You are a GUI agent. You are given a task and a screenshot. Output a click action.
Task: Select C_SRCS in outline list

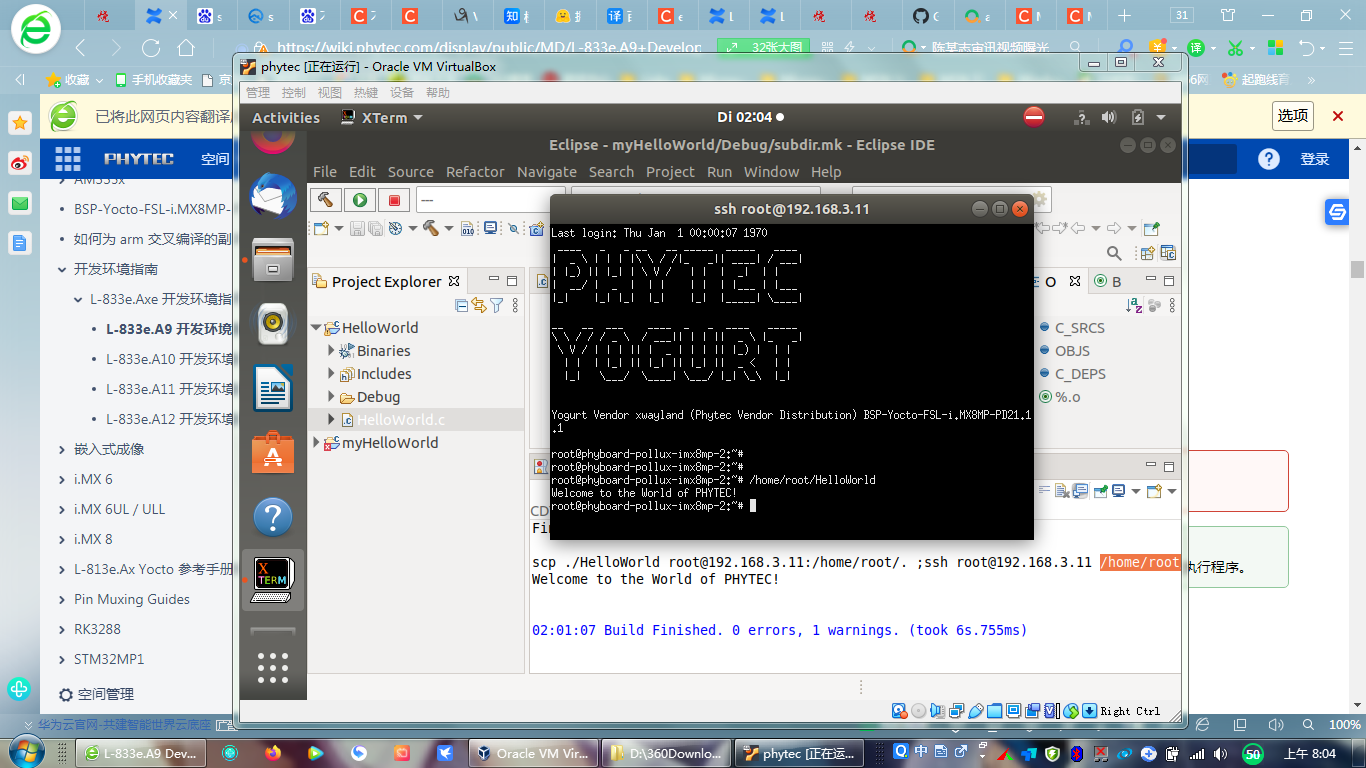coord(1079,328)
